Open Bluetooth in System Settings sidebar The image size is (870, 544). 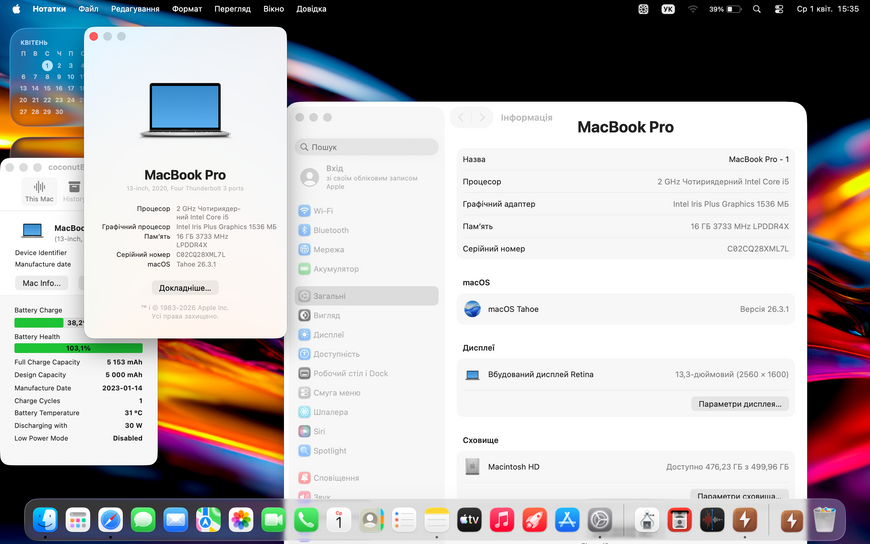pos(366,230)
